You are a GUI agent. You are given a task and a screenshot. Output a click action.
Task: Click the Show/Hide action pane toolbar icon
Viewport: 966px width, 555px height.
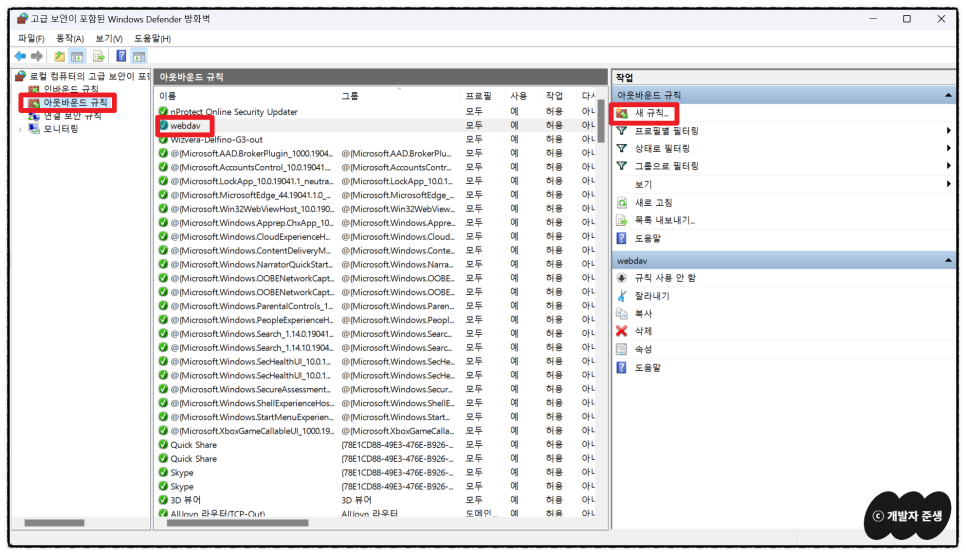click(139, 56)
